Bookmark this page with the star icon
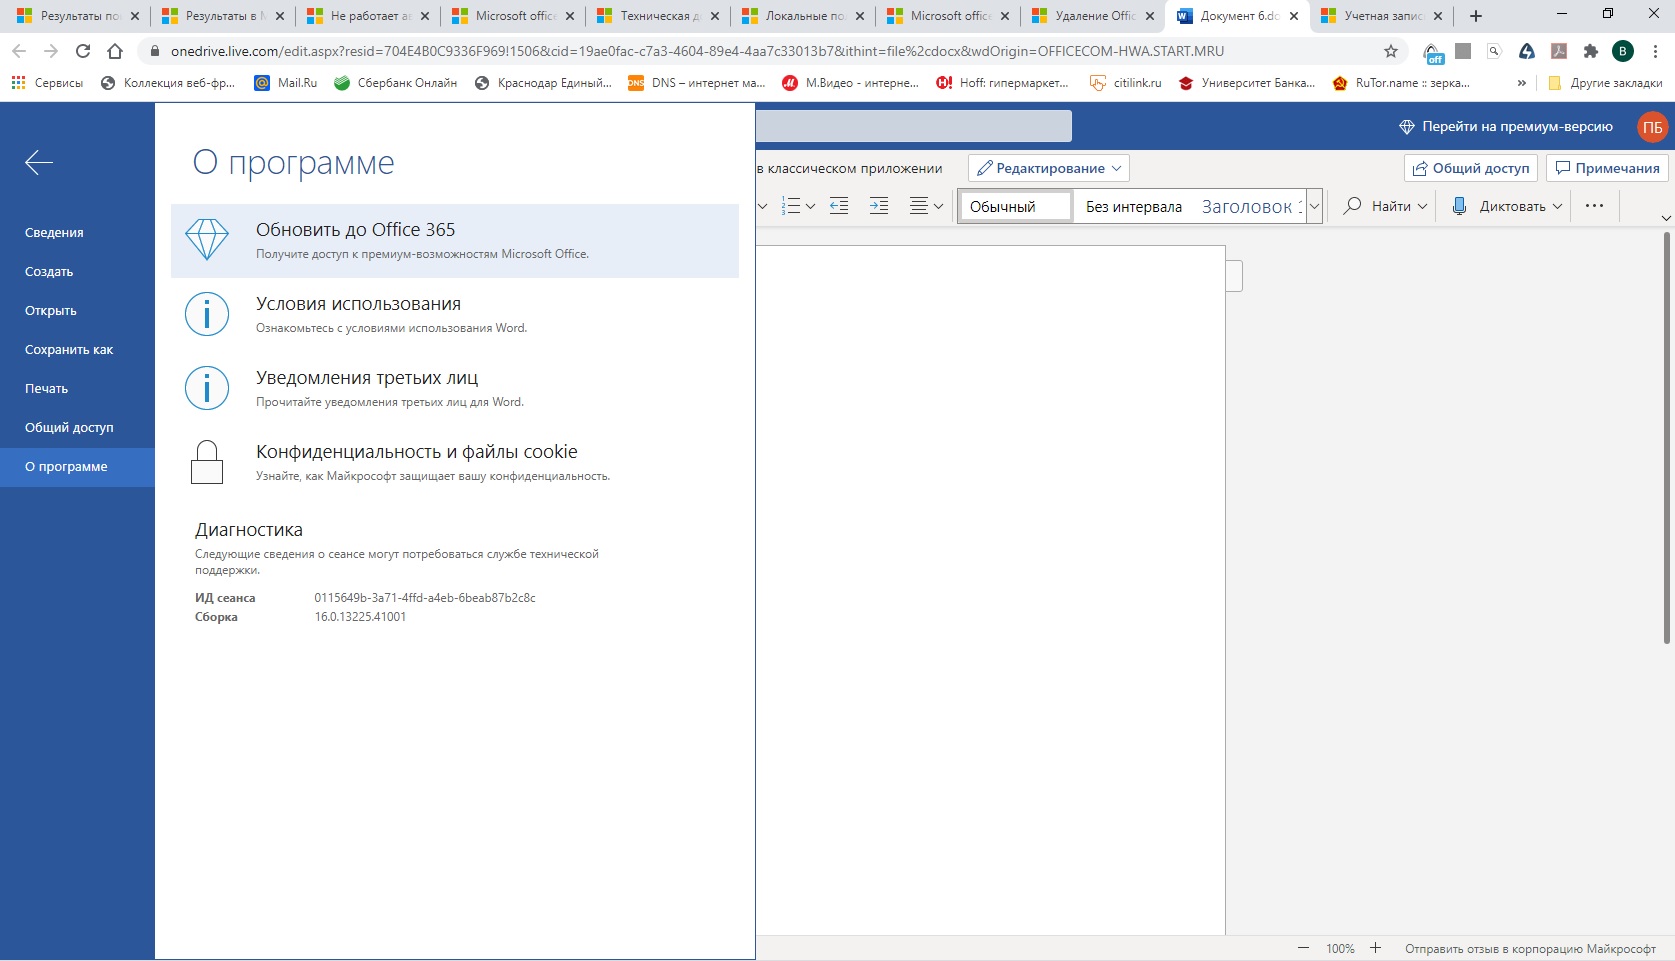Viewport: 1675px width, 961px height. [x=1391, y=51]
